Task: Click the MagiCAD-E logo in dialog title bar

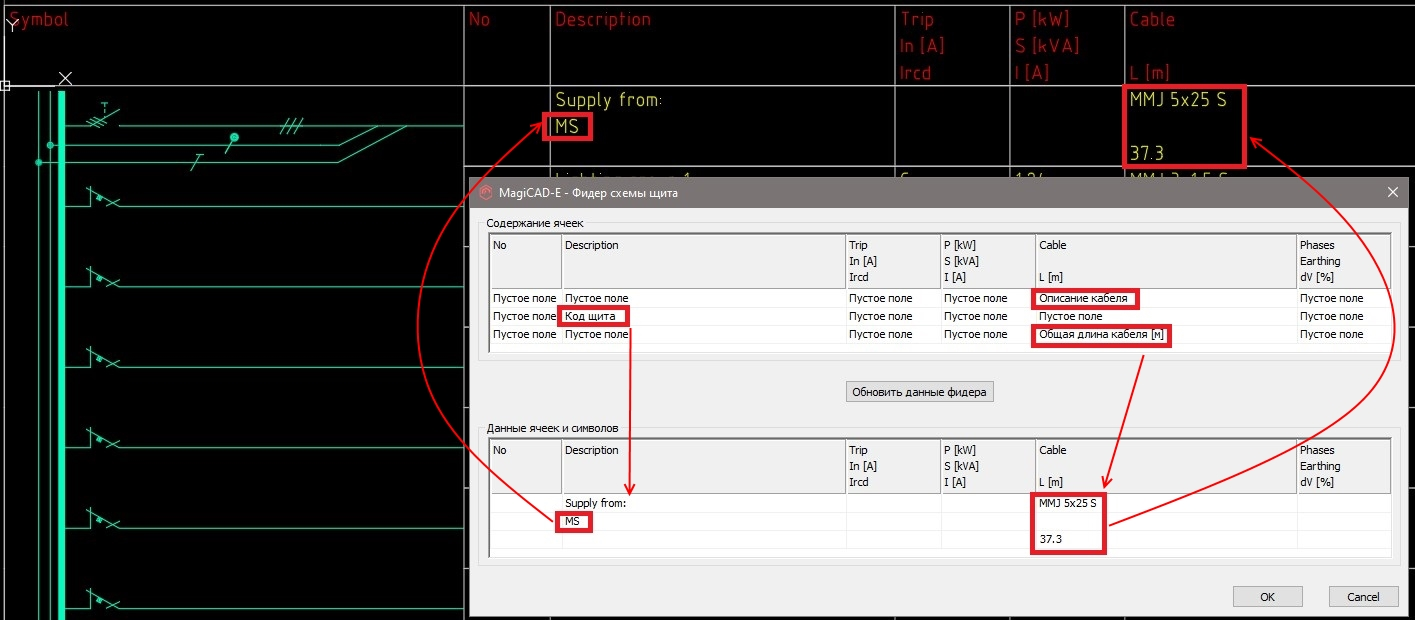Action: click(x=486, y=193)
